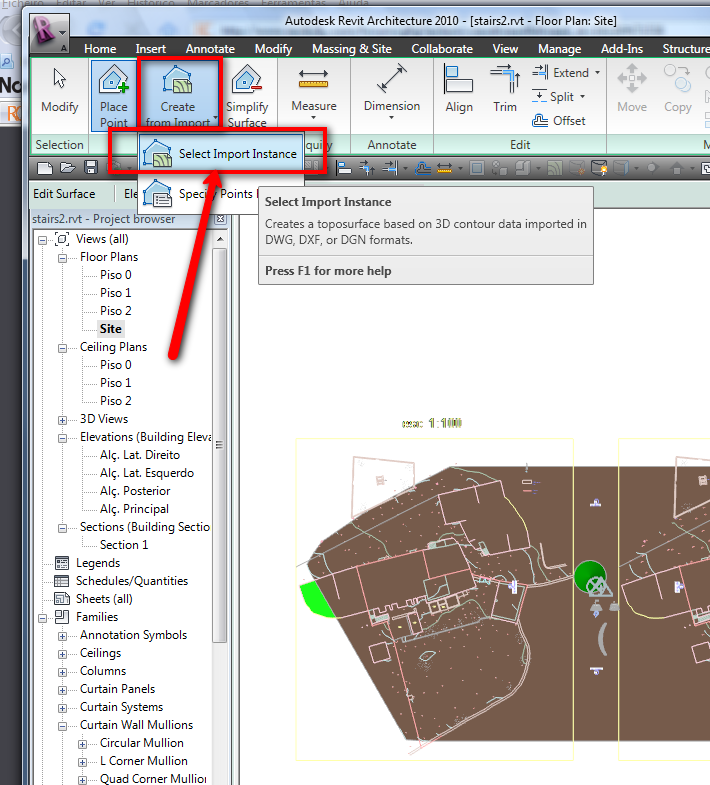This screenshot has height=785, width=710.
Task: Click the Simplify Surface tool
Action: pyautogui.click(x=246, y=92)
